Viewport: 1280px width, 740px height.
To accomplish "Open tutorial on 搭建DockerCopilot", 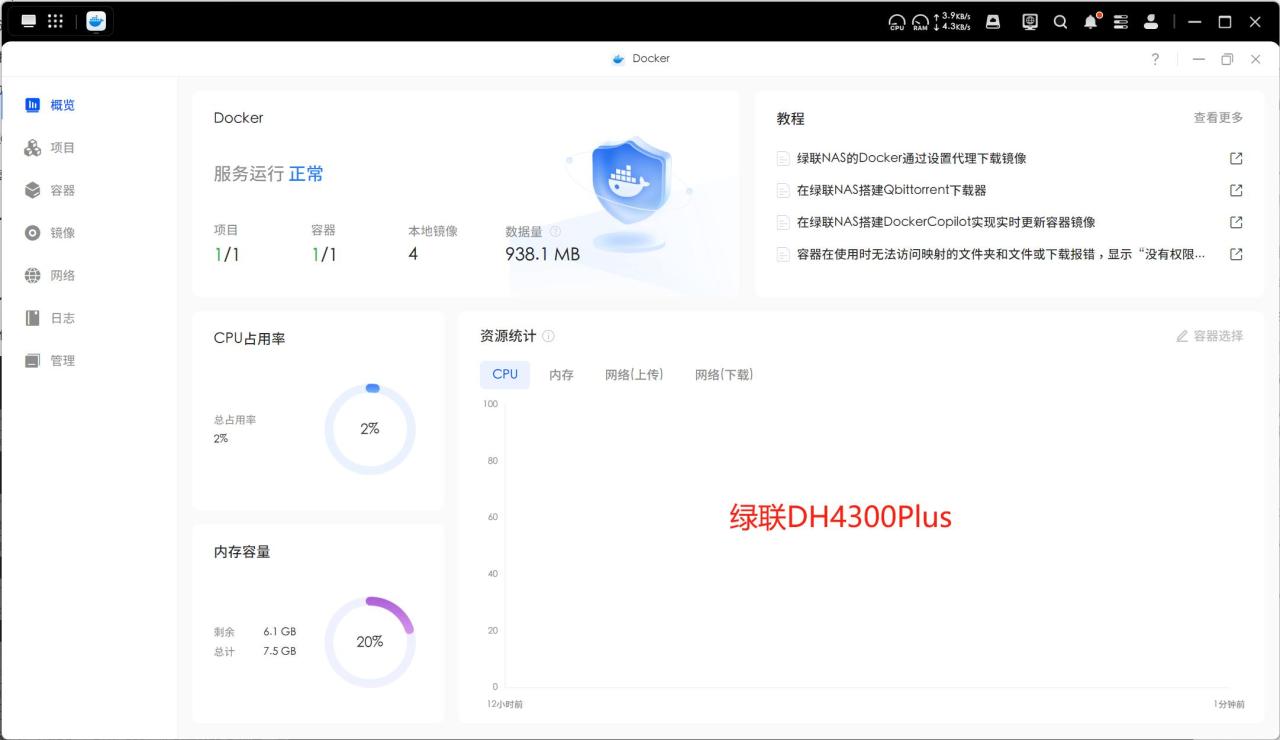I will click(x=946, y=222).
